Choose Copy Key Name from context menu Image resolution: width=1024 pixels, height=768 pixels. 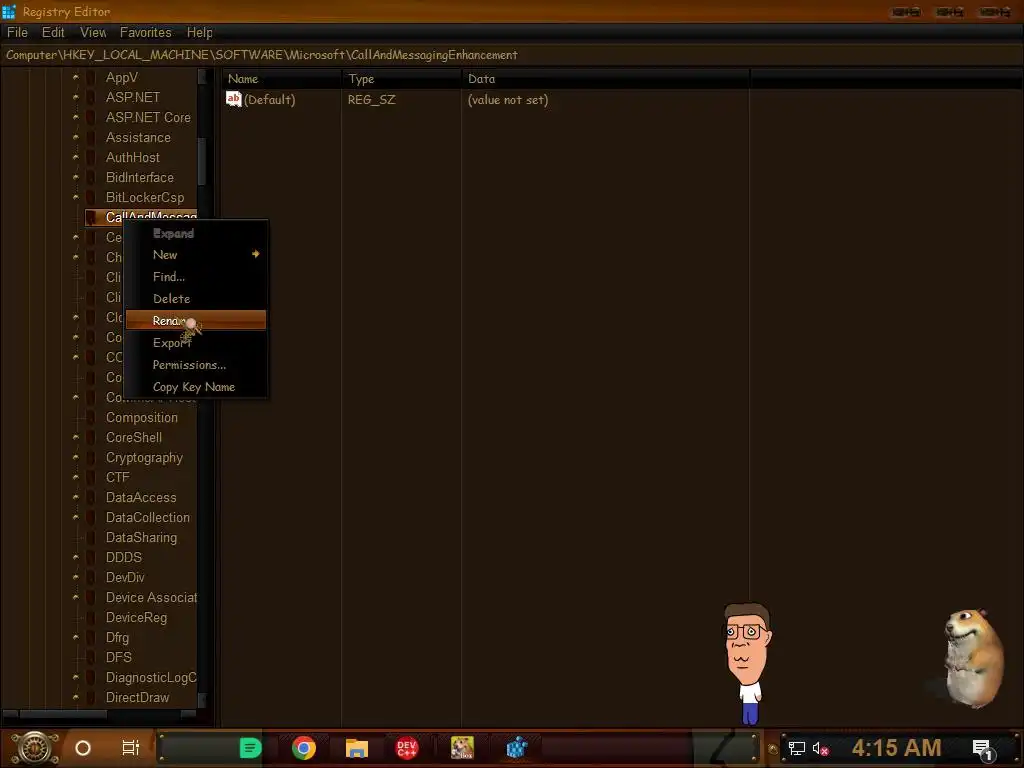(196, 387)
